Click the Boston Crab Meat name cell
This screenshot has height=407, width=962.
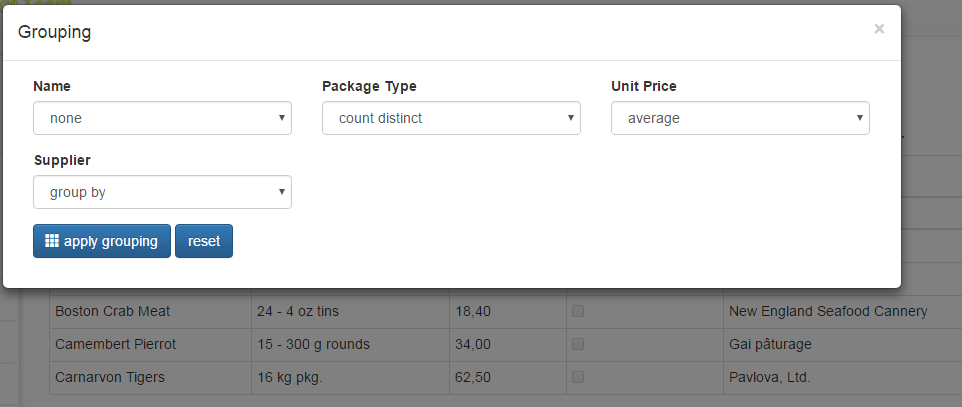tap(150, 311)
